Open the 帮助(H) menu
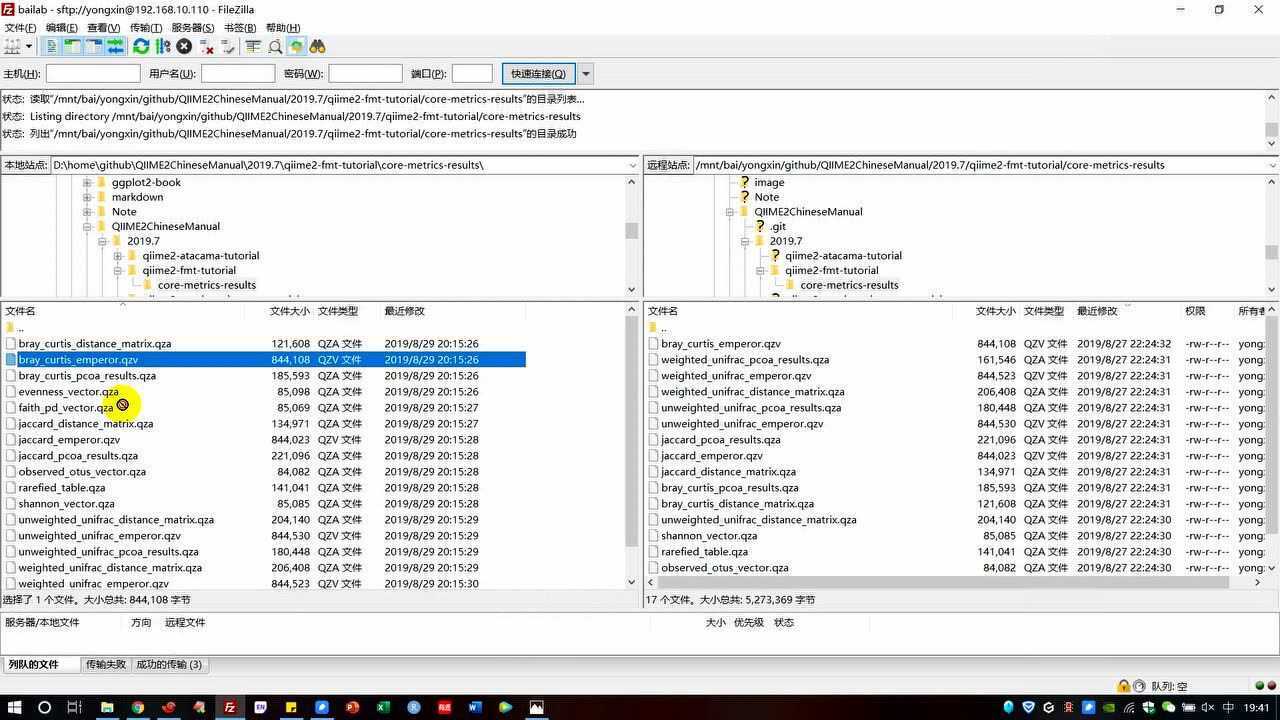This screenshot has height=720, width=1280. tap(283, 27)
